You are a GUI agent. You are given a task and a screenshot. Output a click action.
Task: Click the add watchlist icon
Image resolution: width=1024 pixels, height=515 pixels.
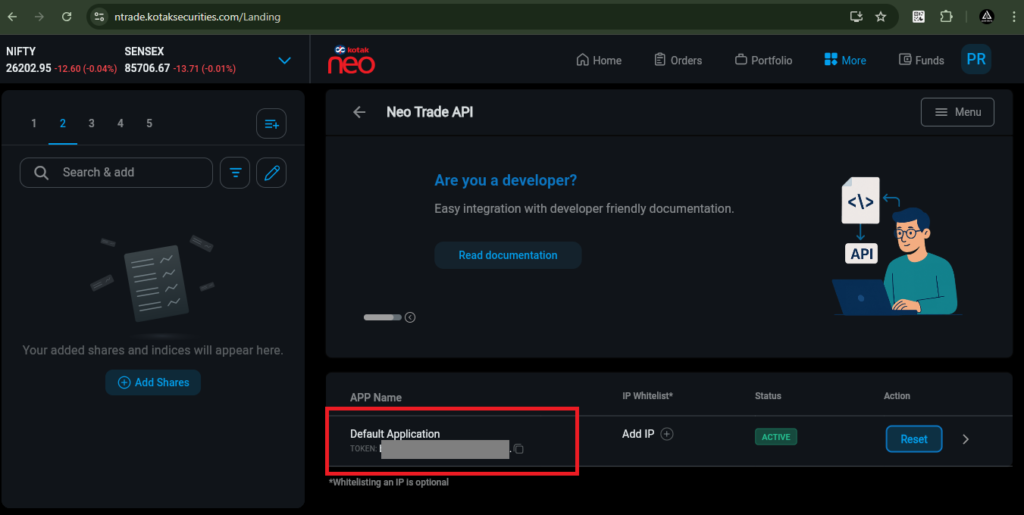271,124
